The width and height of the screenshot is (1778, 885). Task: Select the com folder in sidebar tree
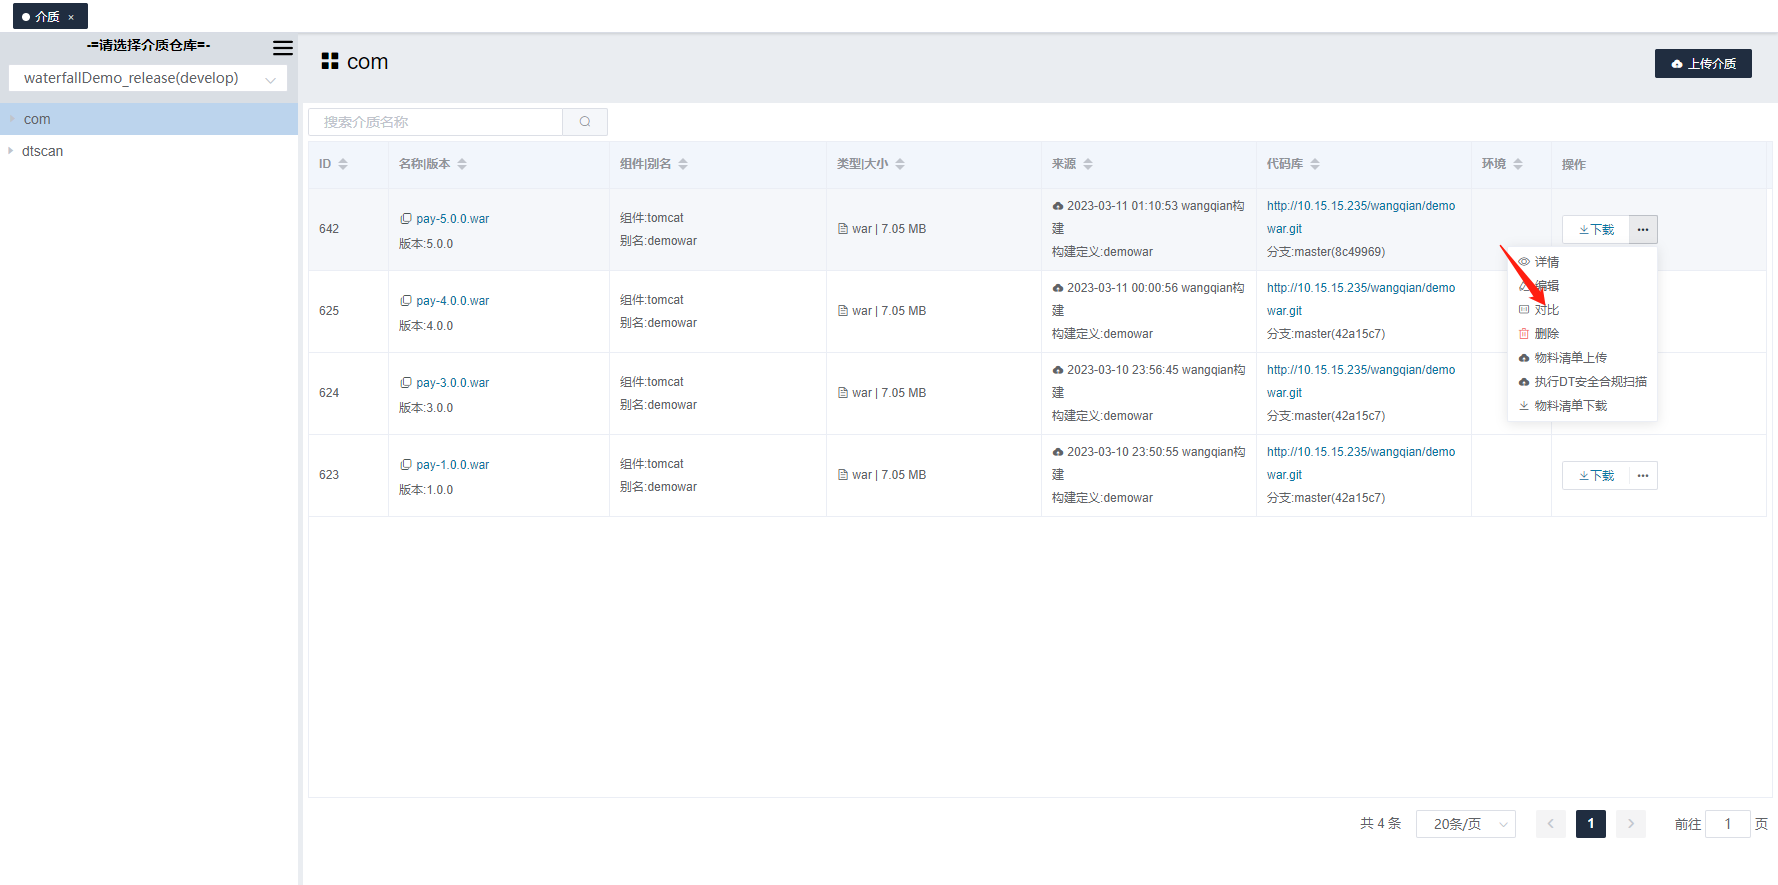point(37,119)
